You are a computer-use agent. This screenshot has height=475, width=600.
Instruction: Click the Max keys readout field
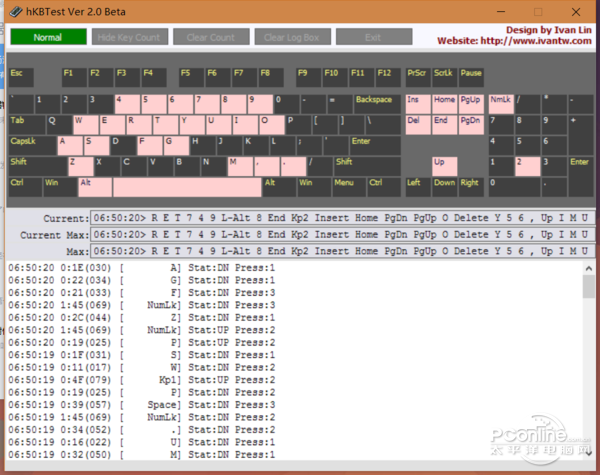[342, 251]
